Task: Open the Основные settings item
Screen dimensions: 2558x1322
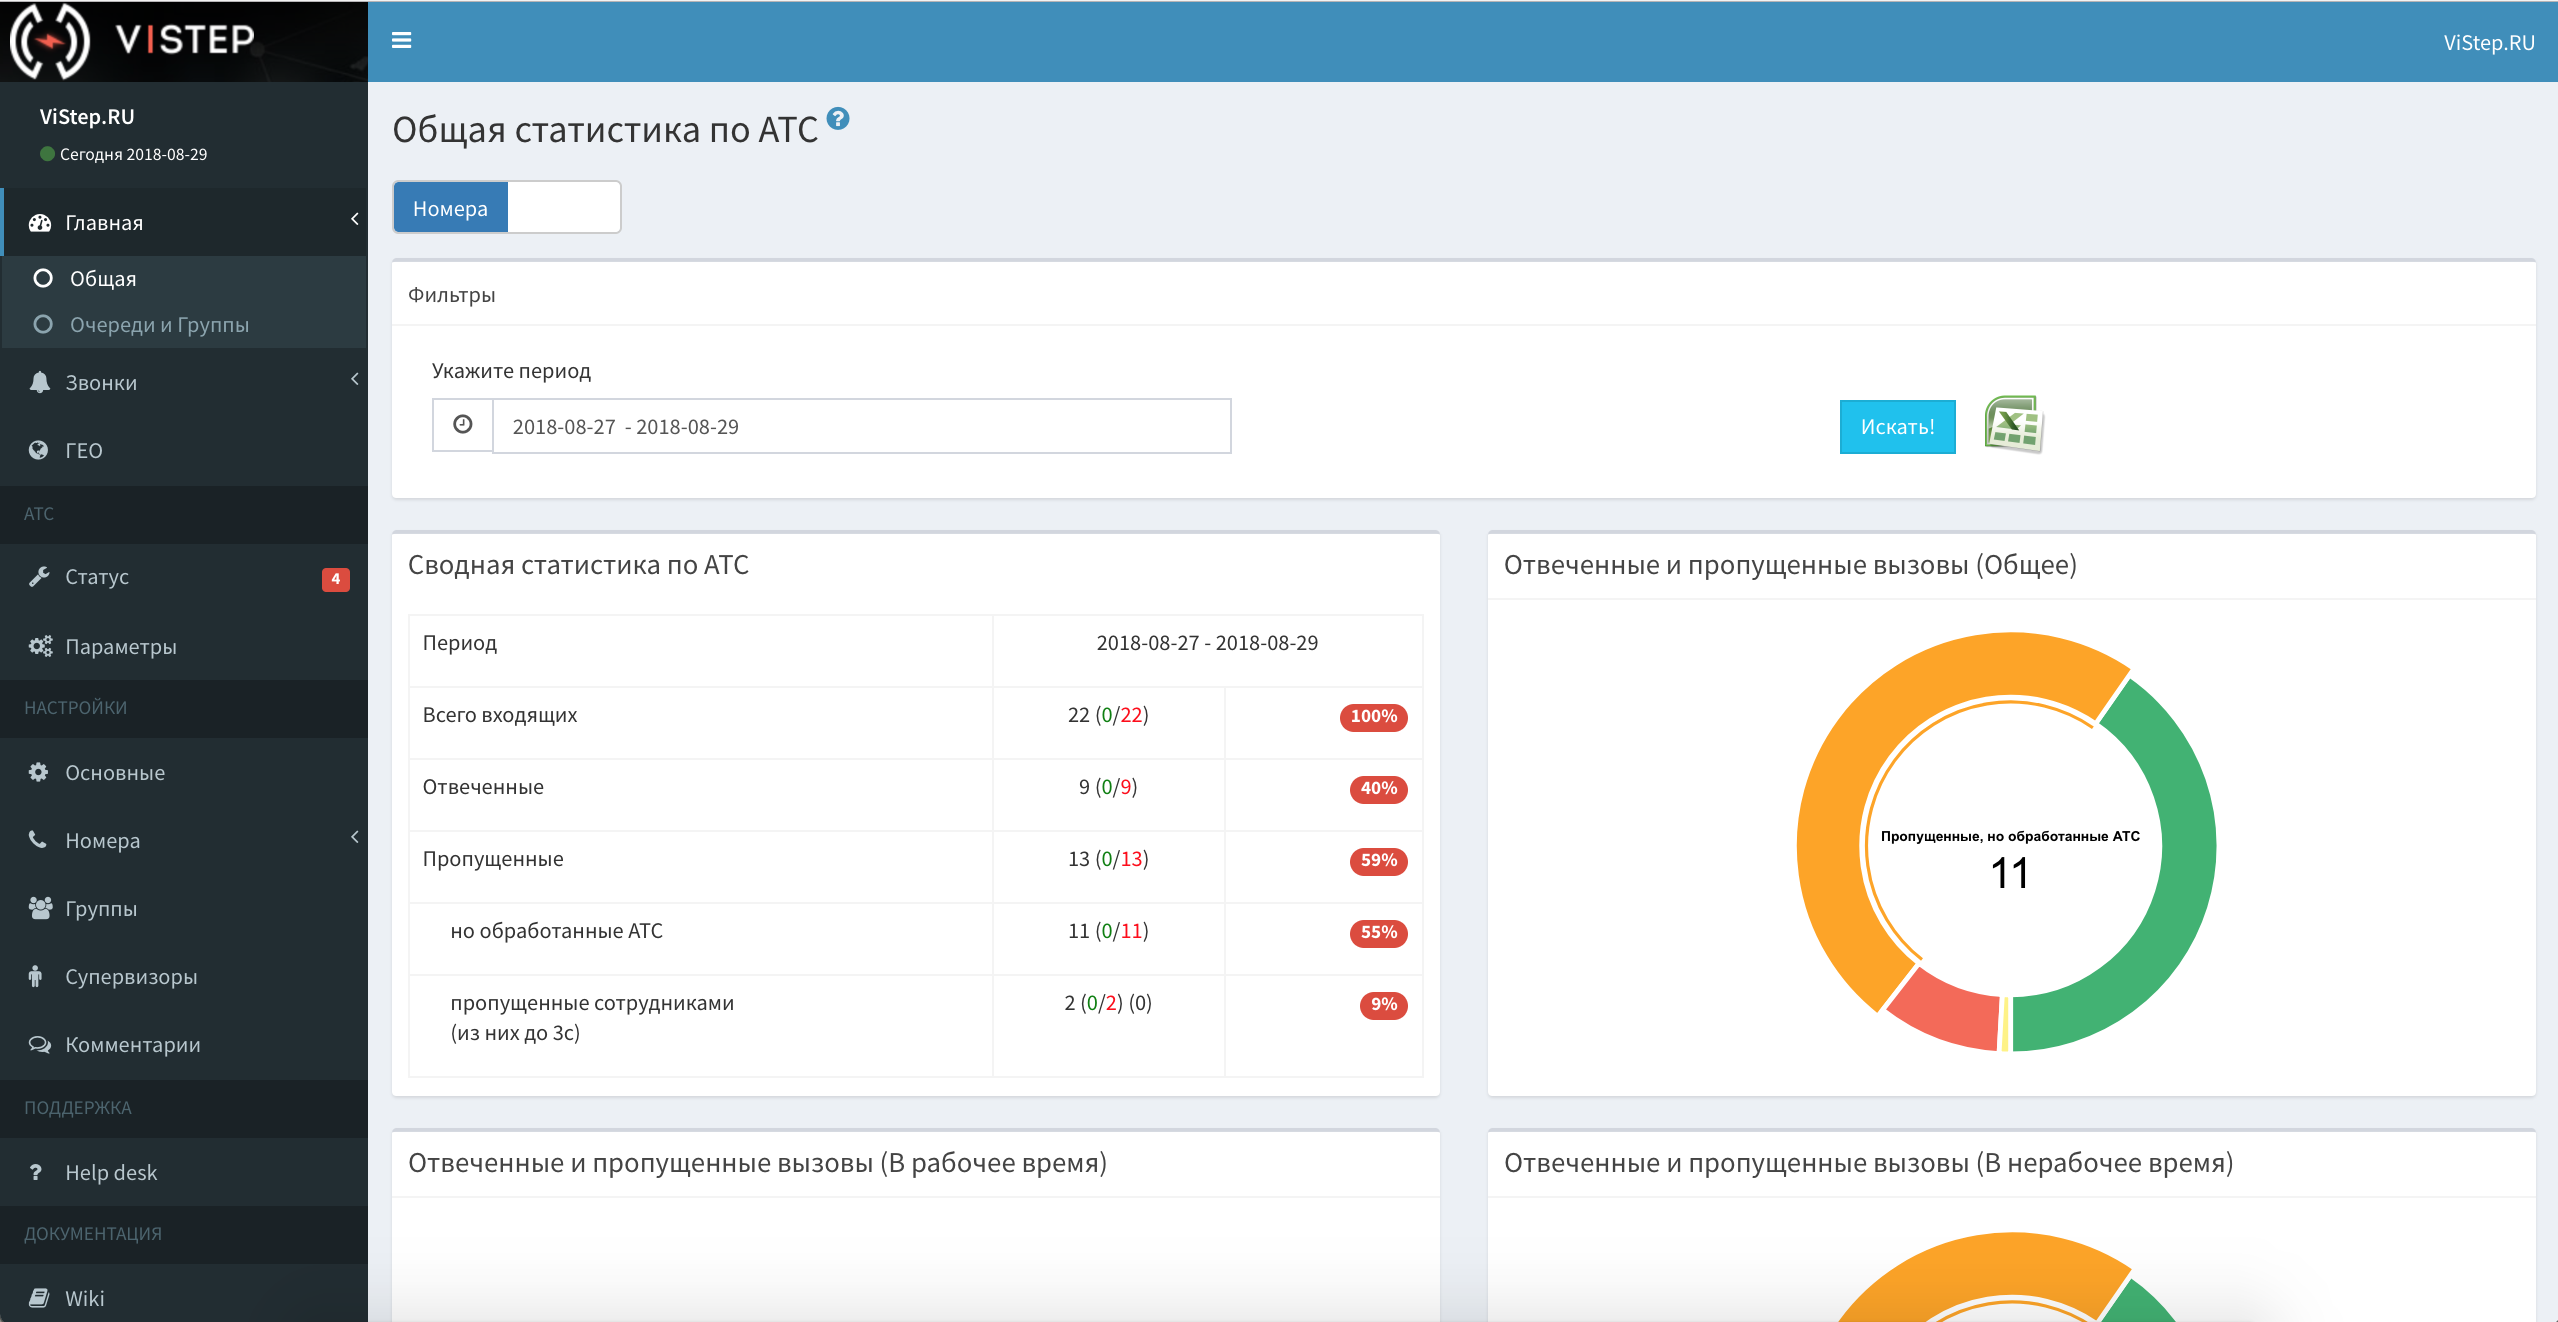Action: coord(184,772)
